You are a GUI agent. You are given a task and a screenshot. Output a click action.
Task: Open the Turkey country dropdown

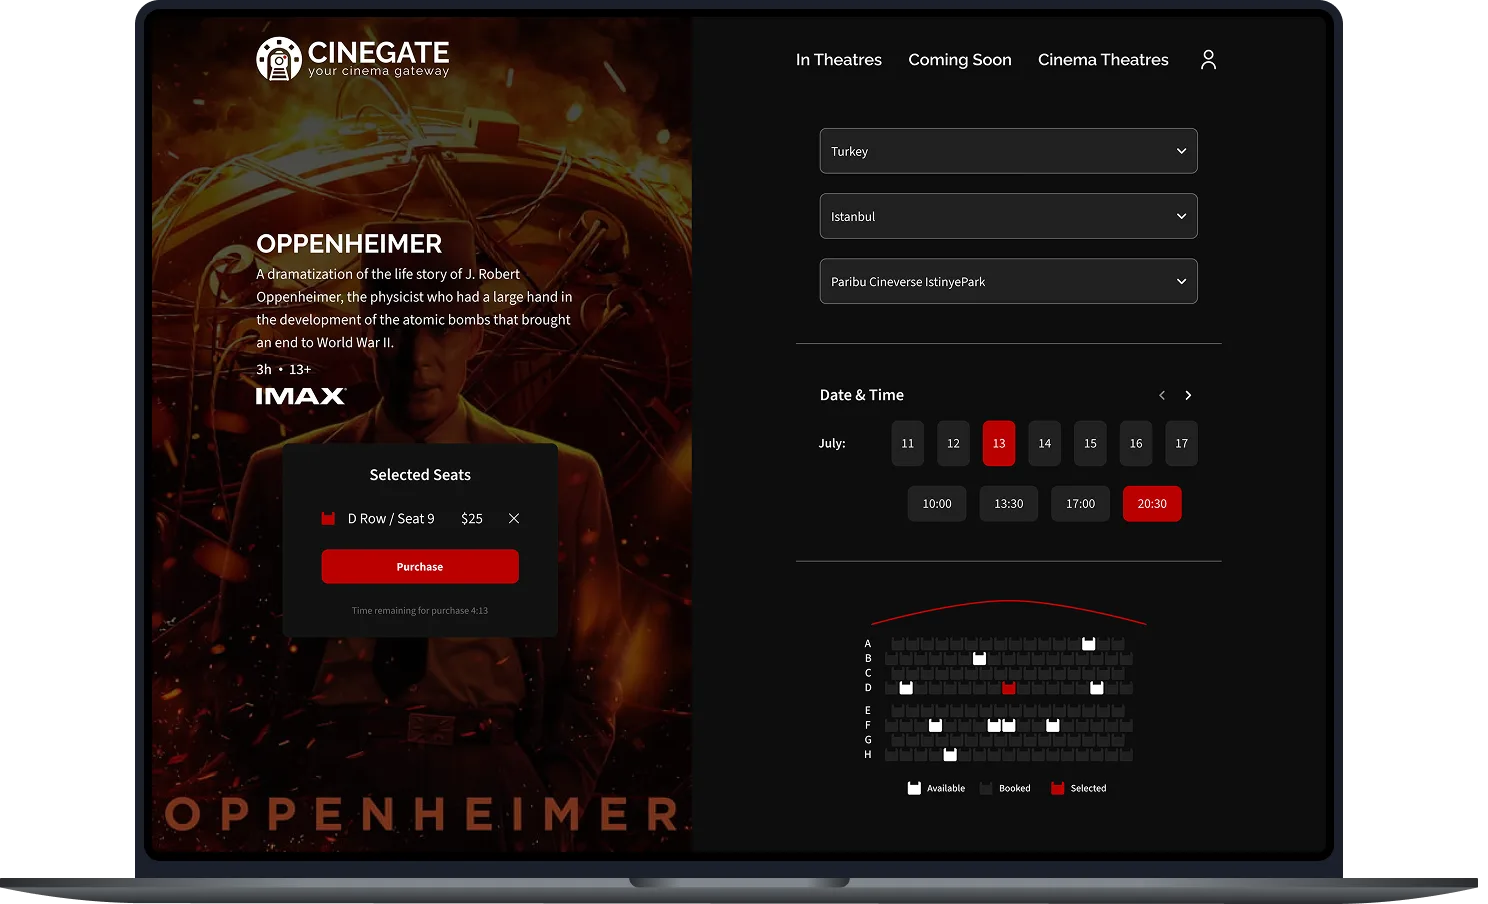[x=1008, y=151]
